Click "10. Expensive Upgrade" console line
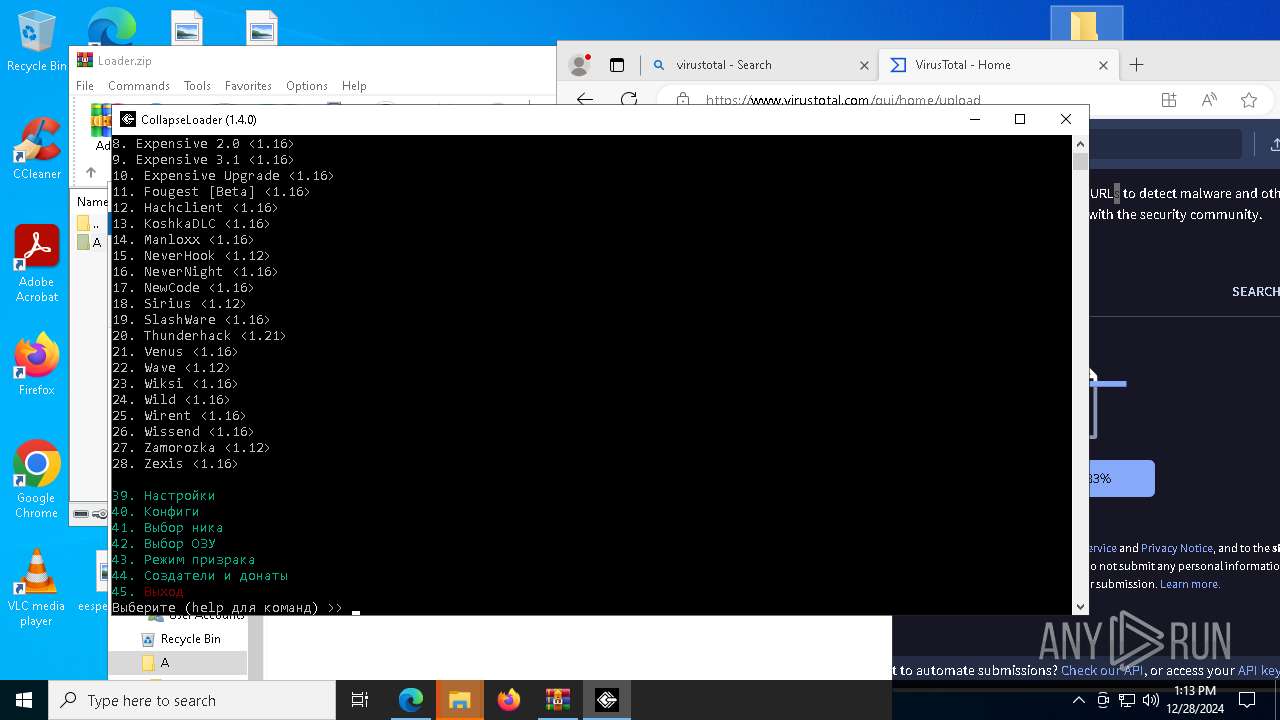This screenshot has width=1280, height=720. pyautogui.click(x=223, y=176)
